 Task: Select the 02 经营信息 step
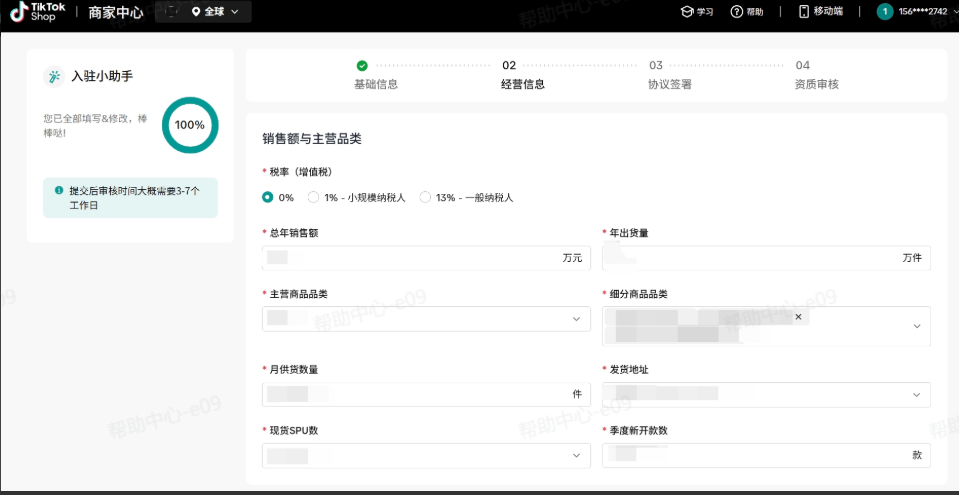(523, 75)
